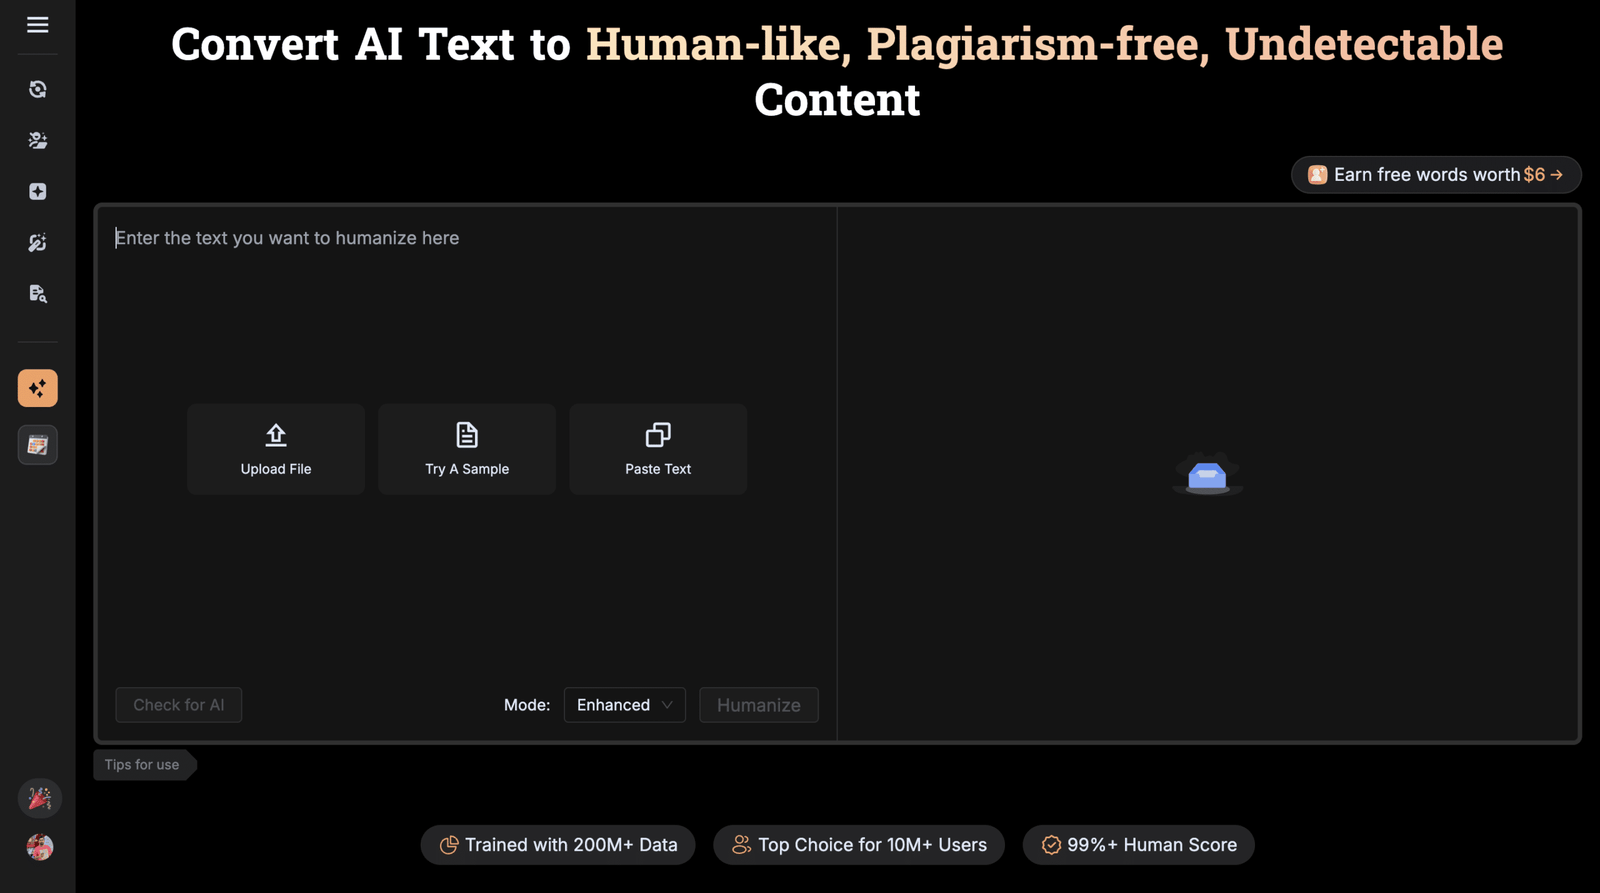Click the magic wand sparkle sidebar icon
Viewport: 1600px width, 893px height.
point(38,243)
